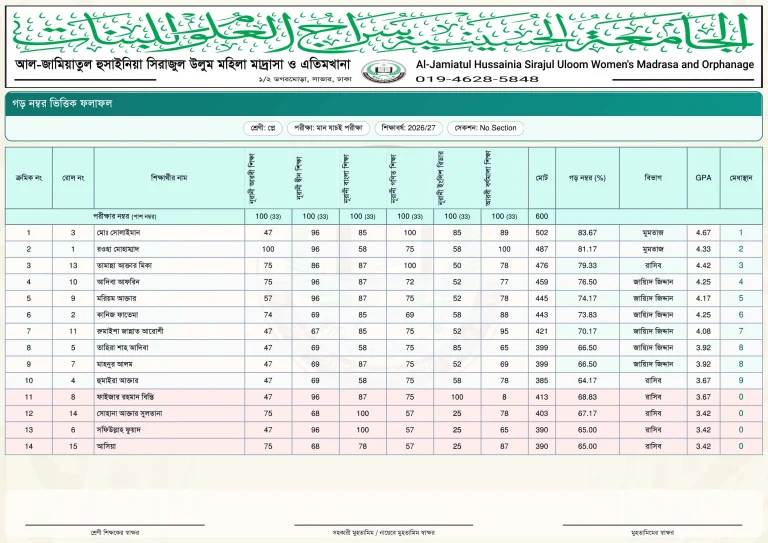Viewport: 768px width, 543px height.
Task: Click the GPA '4.33' cell
Action: coord(703,249)
